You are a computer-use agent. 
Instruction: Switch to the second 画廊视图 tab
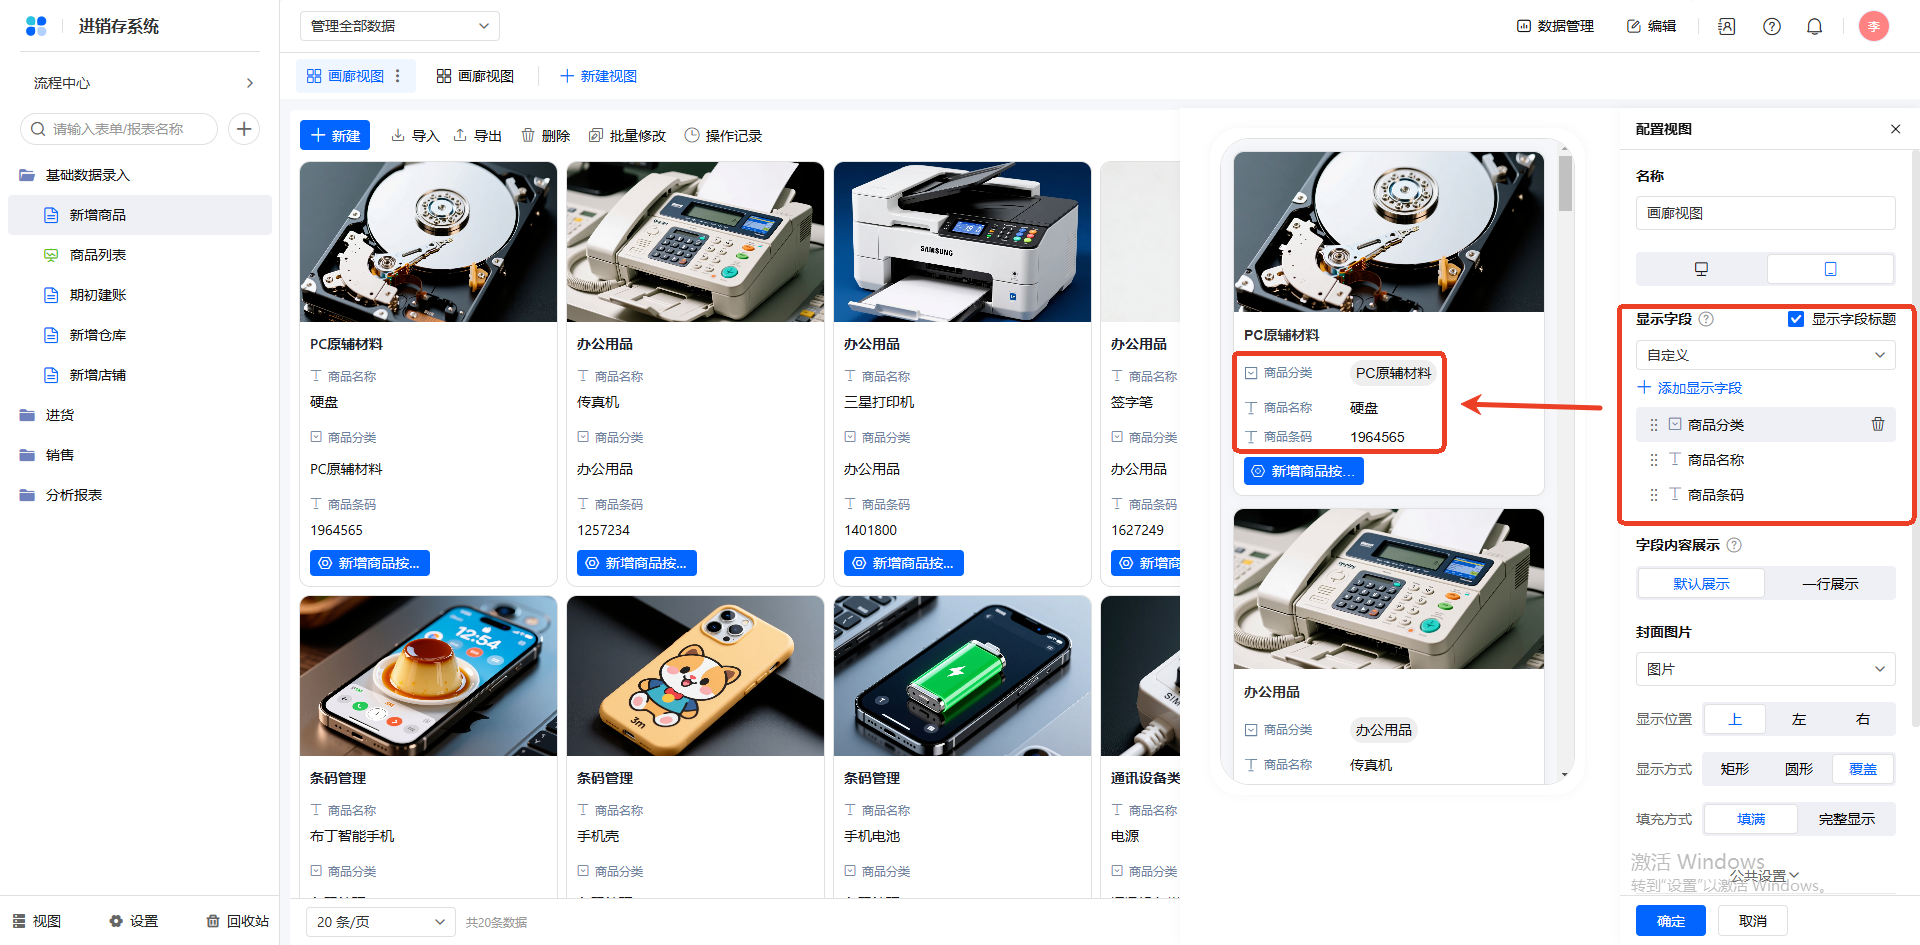point(476,76)
